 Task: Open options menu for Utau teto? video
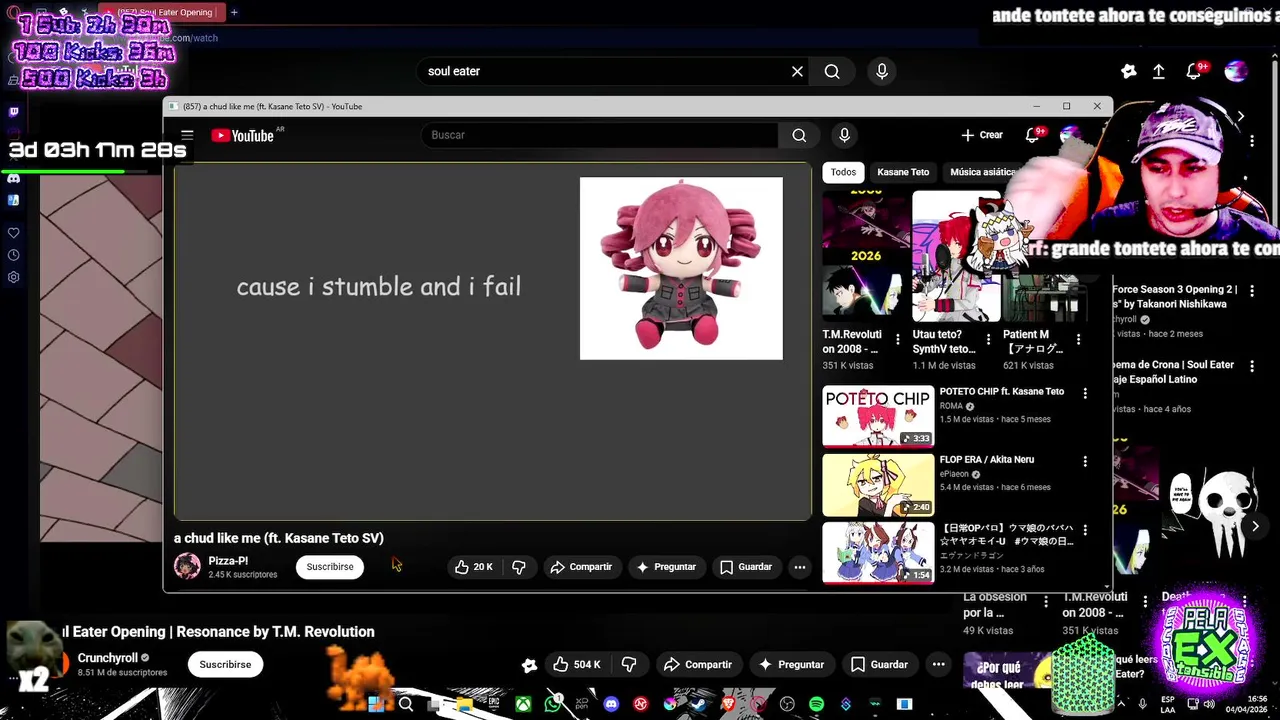(988, 340)
